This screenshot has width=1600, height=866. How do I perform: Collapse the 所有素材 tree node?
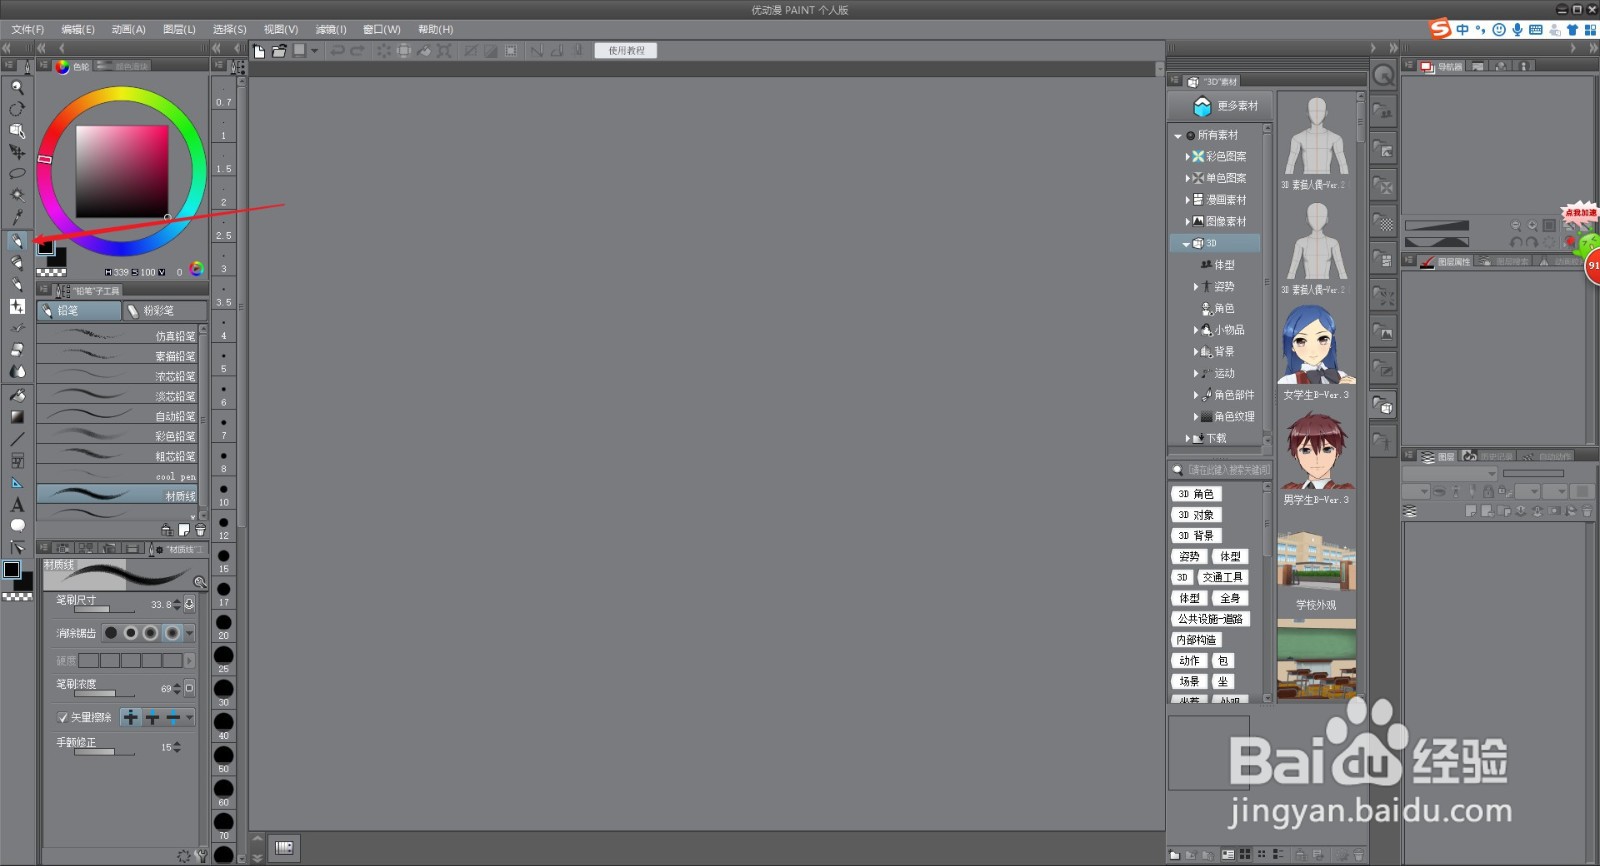pos(1178,136)
